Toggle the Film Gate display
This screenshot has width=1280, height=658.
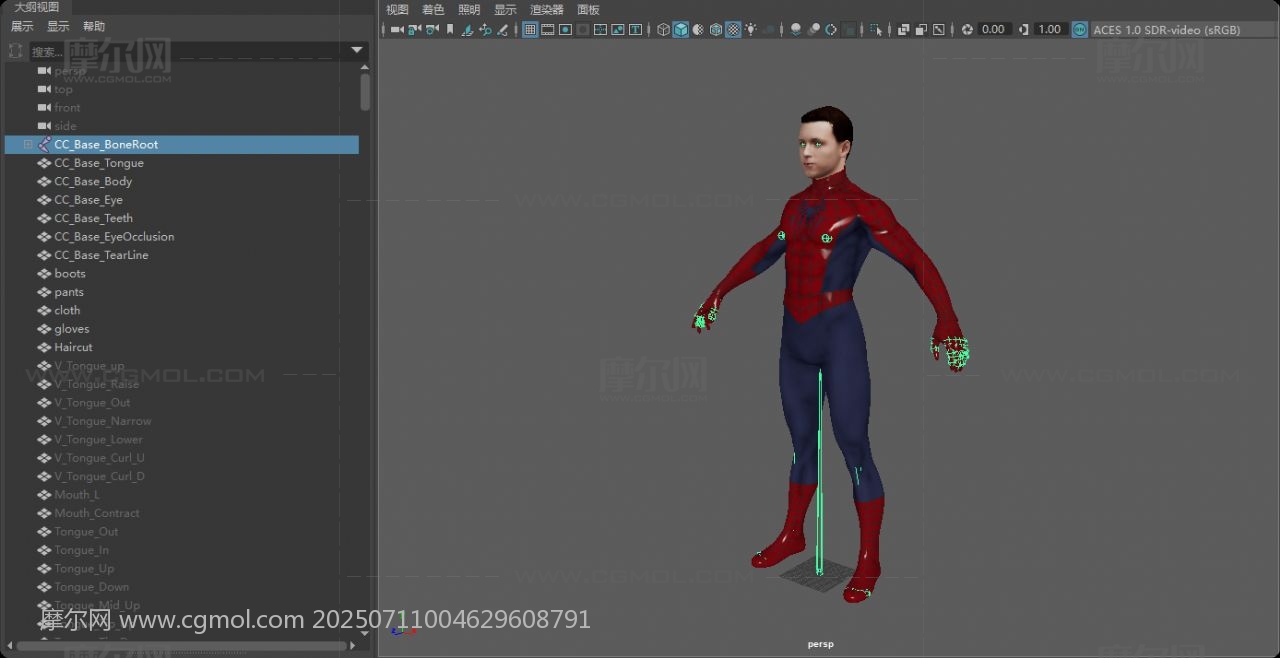point(548,30)
